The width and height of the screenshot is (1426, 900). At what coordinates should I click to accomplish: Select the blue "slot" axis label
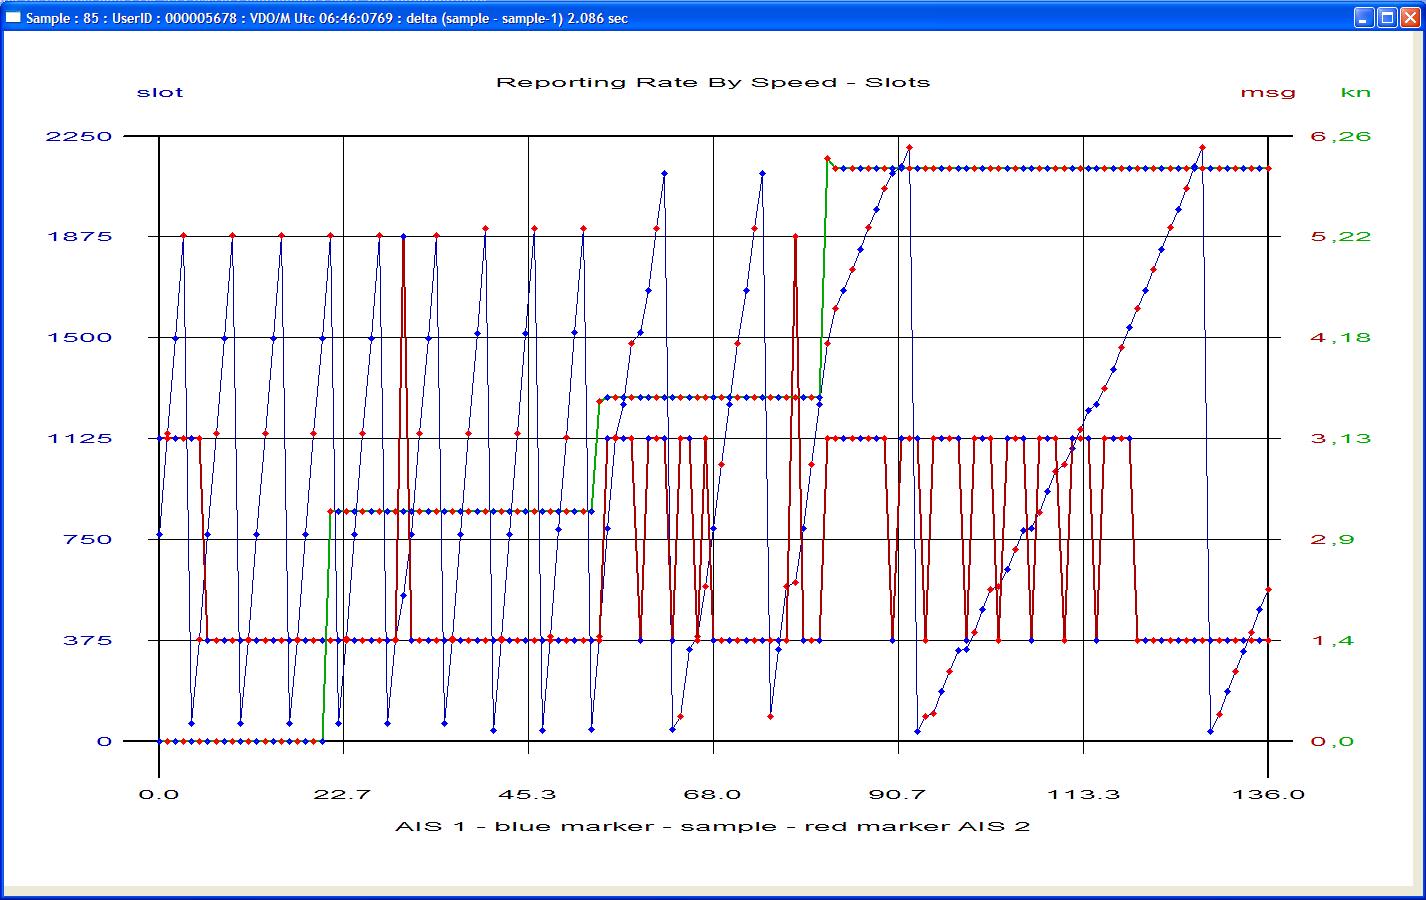160,92
